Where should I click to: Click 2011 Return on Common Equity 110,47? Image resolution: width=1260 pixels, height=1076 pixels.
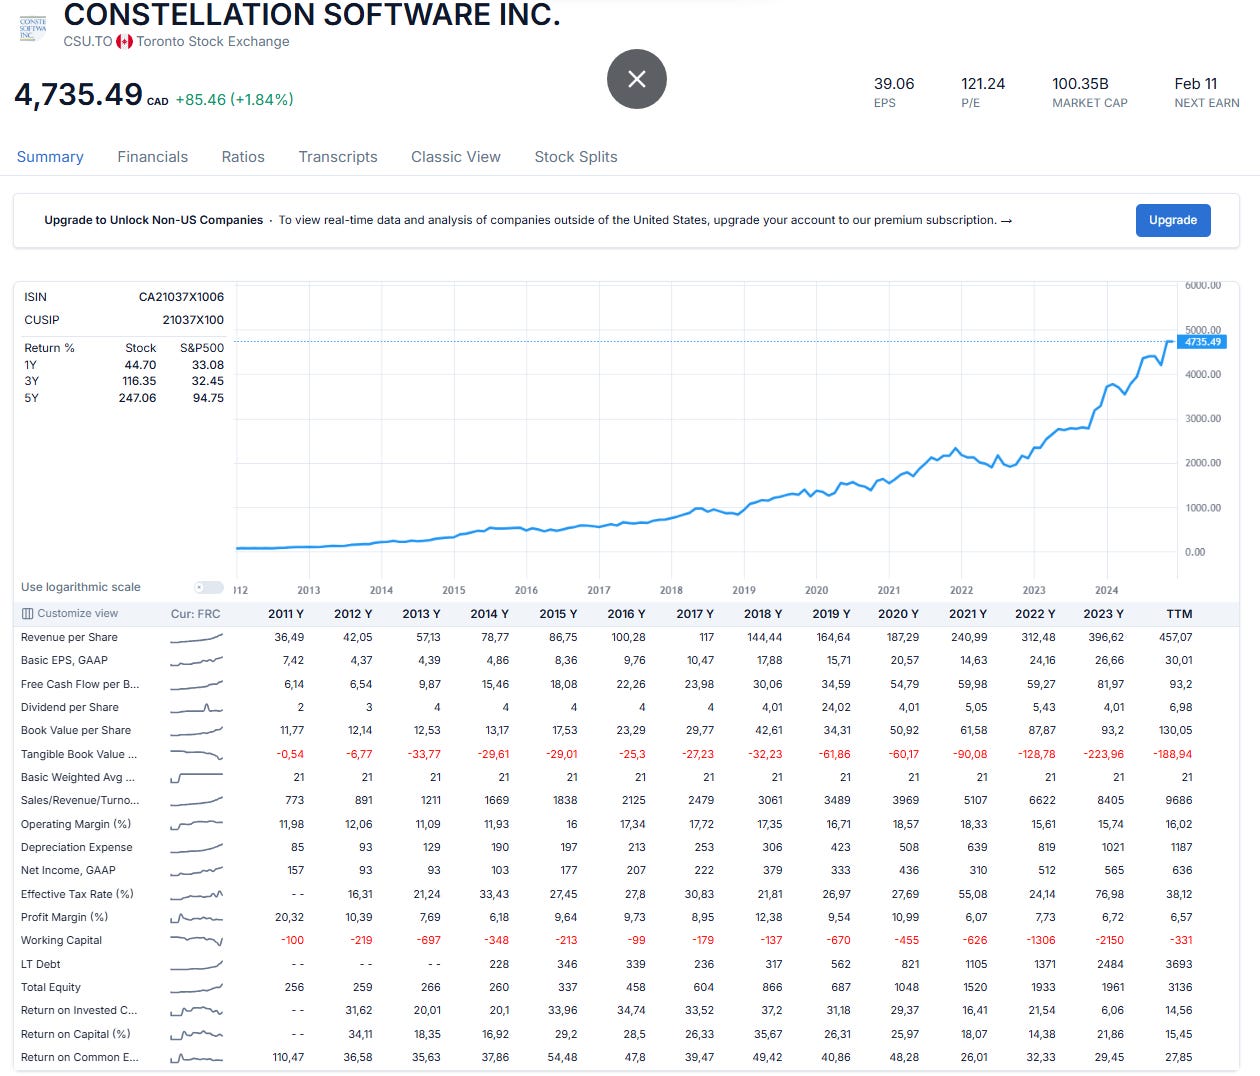tap(288, 1057)
